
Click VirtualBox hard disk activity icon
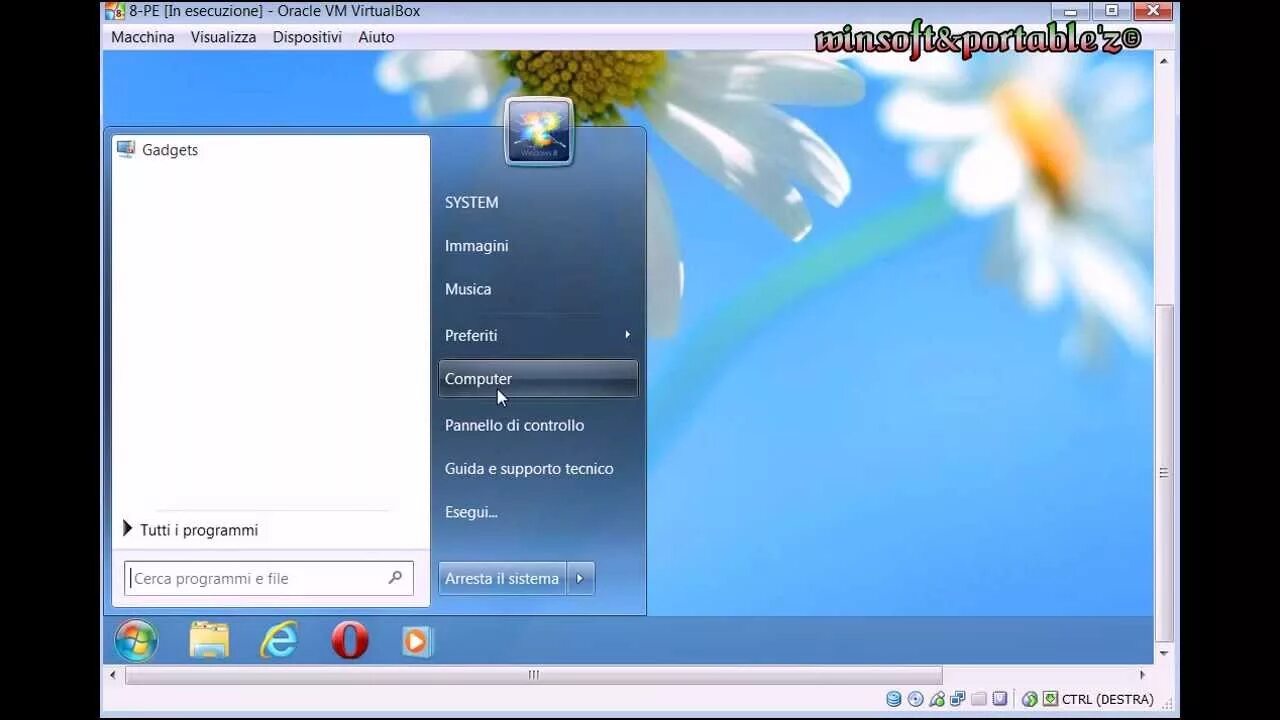[x=894, y=699]
